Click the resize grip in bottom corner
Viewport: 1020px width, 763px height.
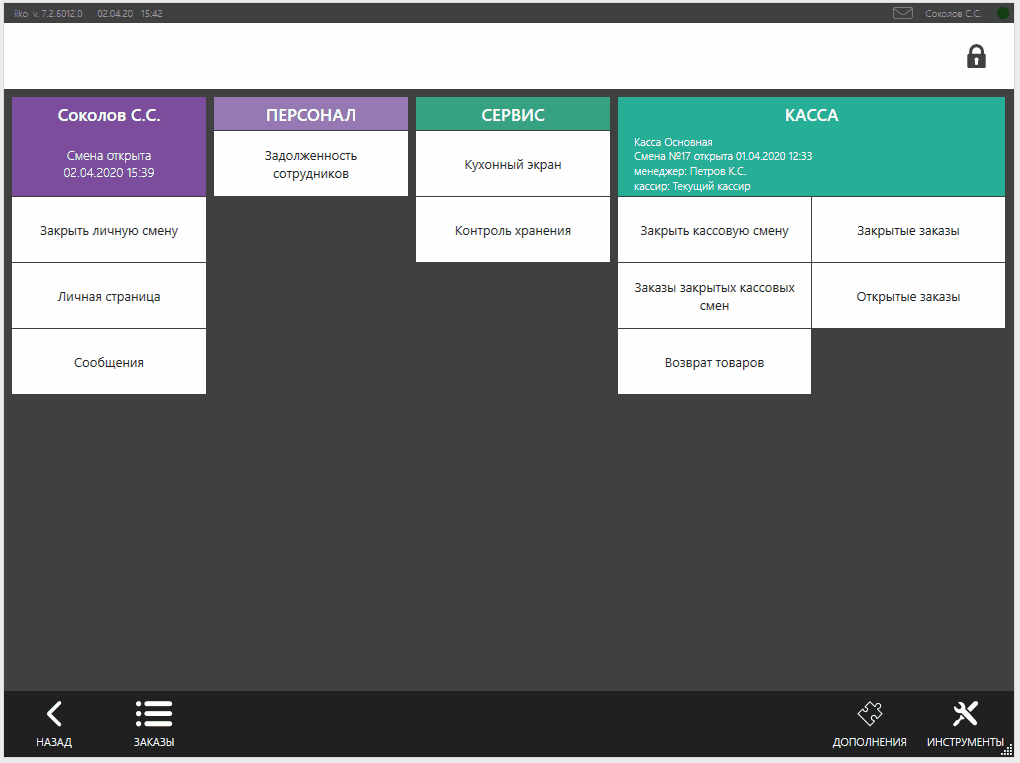[1007, 751]
